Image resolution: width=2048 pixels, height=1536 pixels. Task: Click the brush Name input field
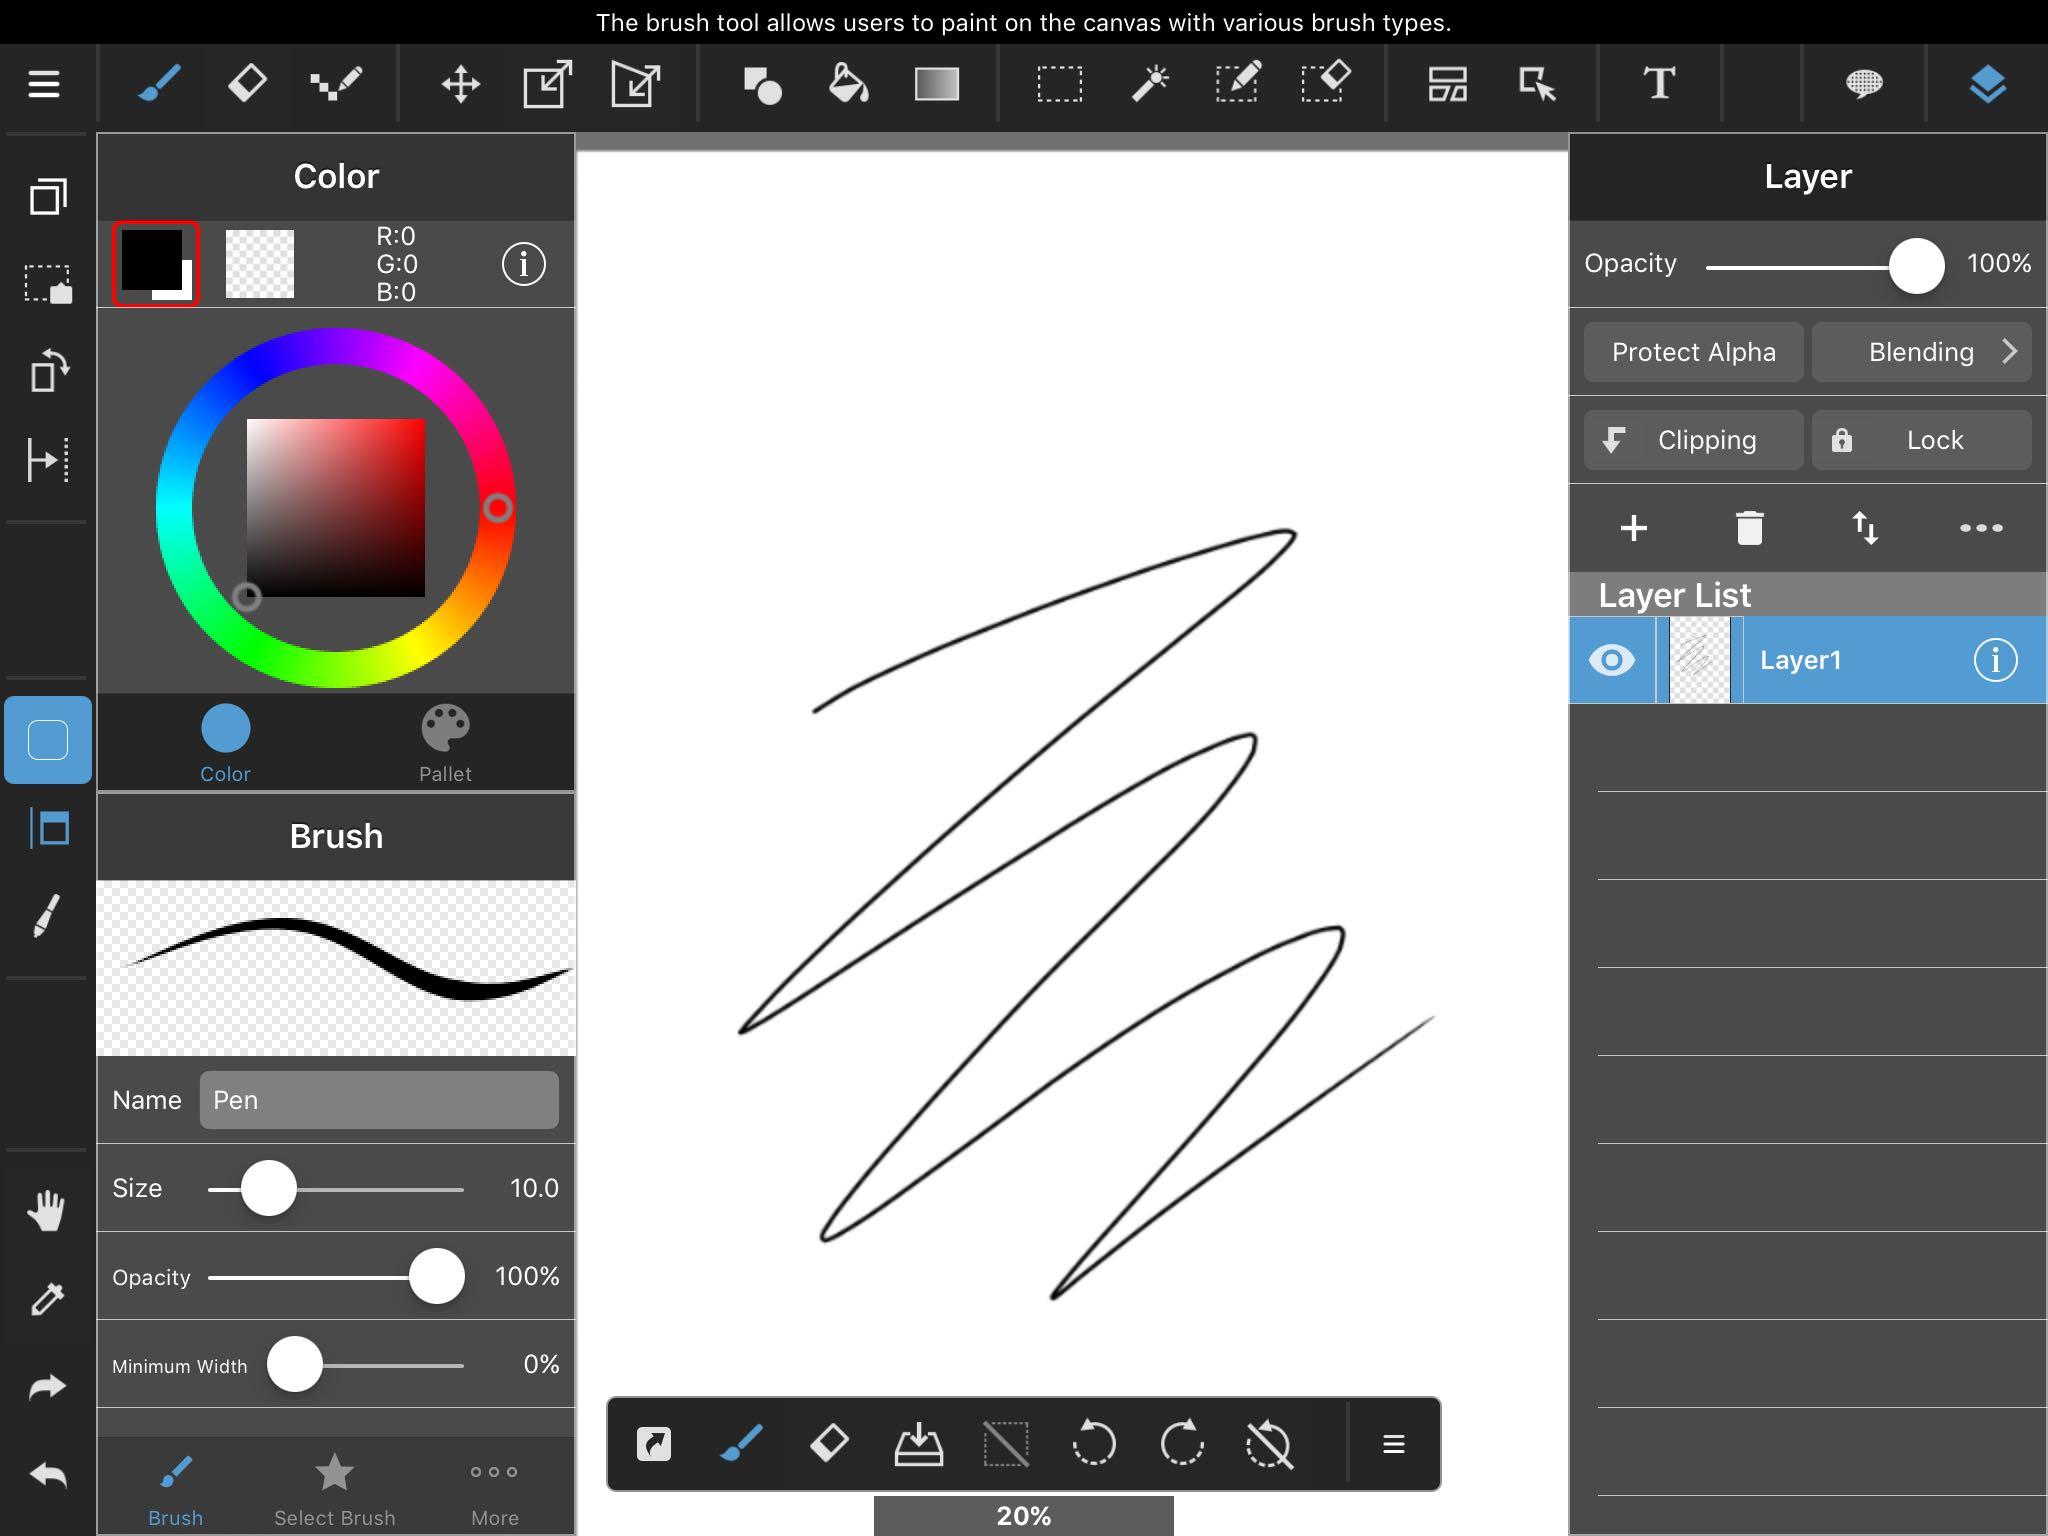pos(379,1100)
